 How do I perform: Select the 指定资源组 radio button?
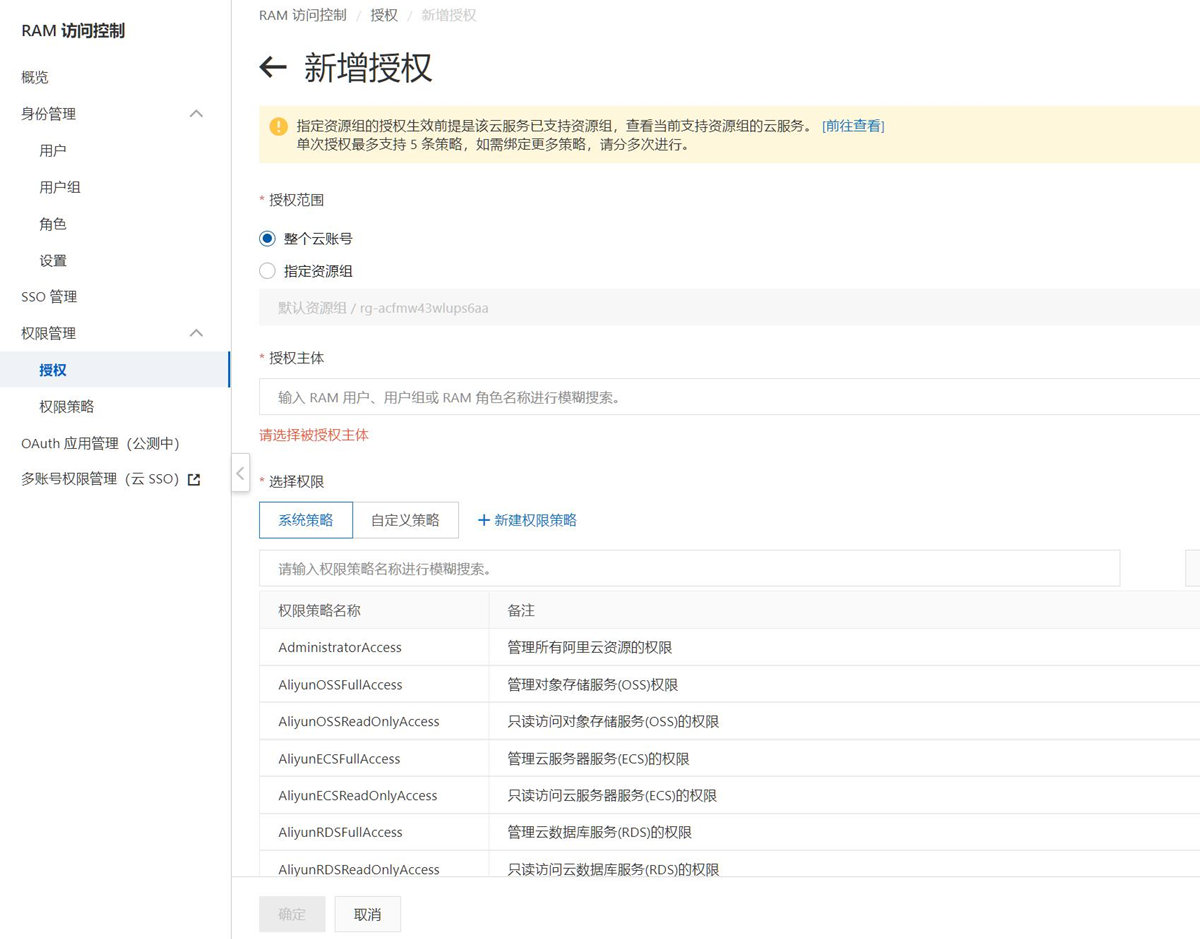[x=267, y=271]
